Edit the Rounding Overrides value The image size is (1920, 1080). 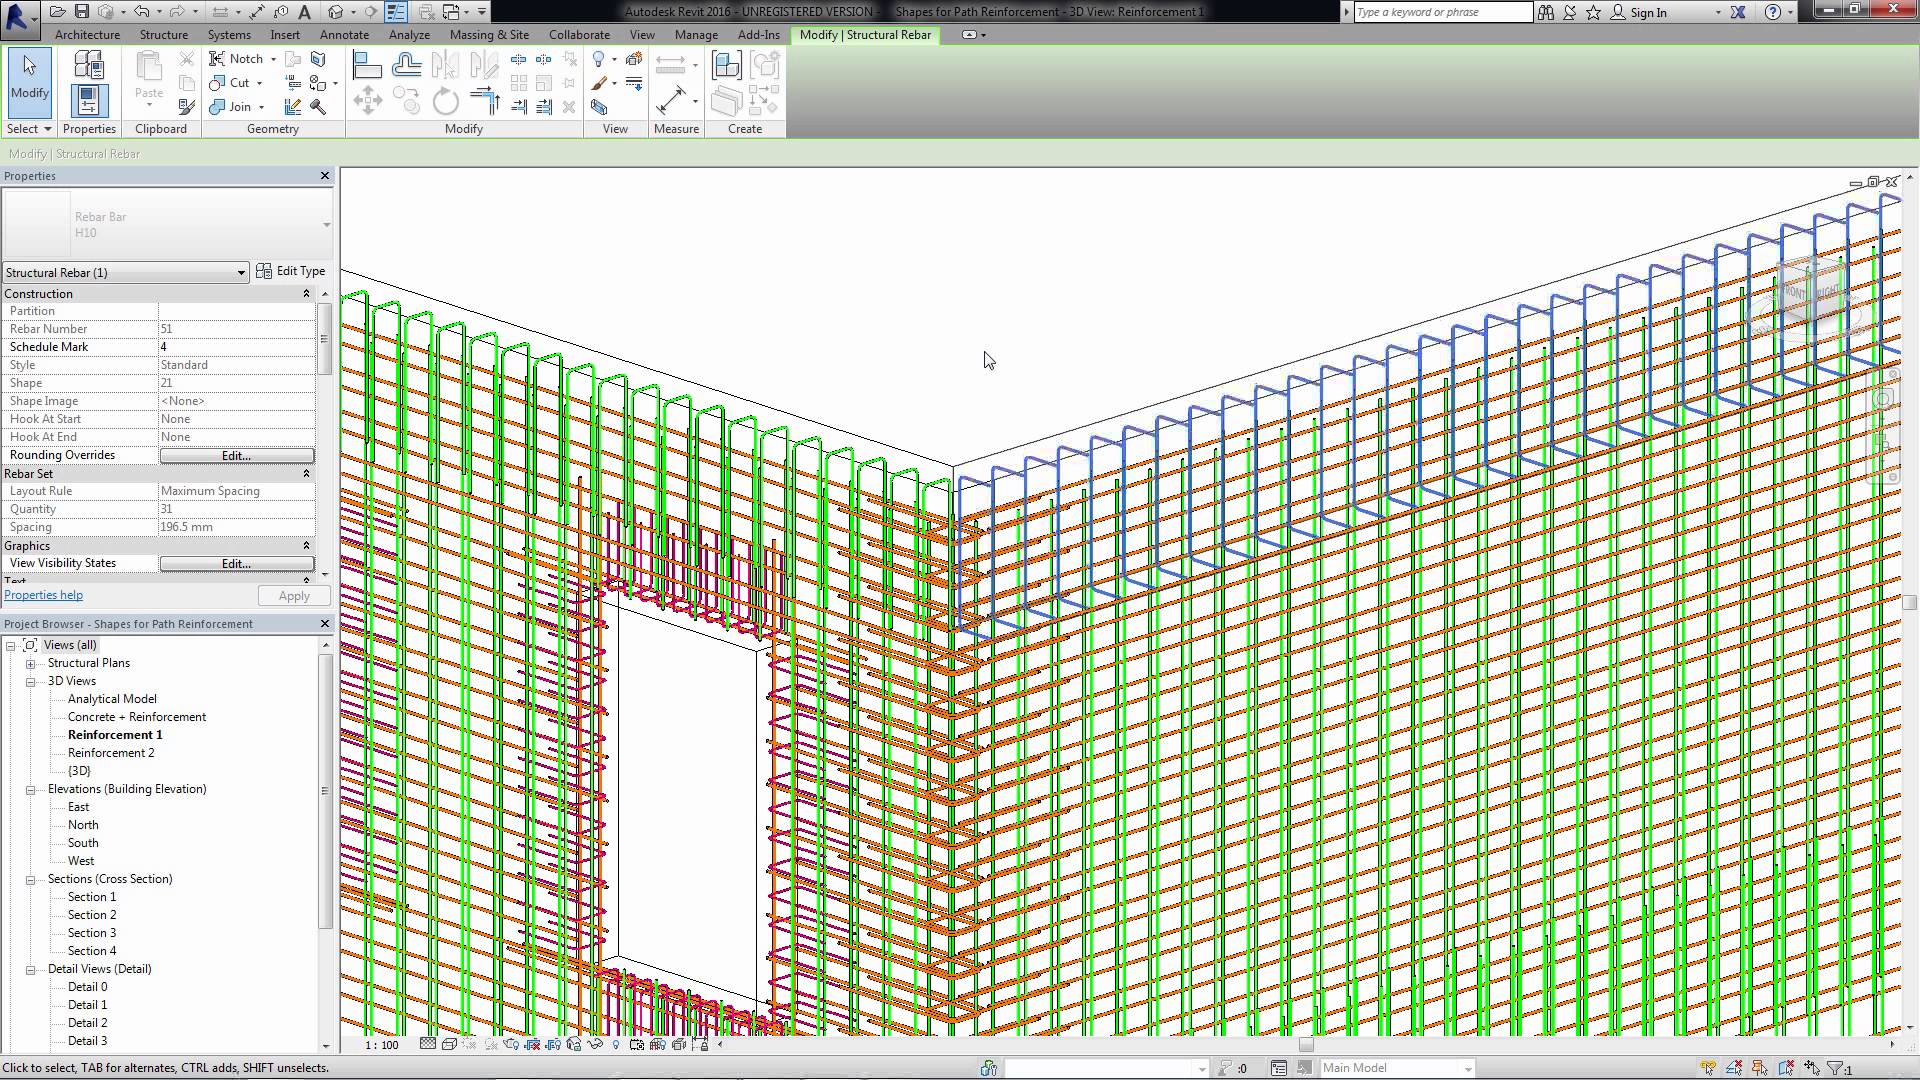(236, 456)
